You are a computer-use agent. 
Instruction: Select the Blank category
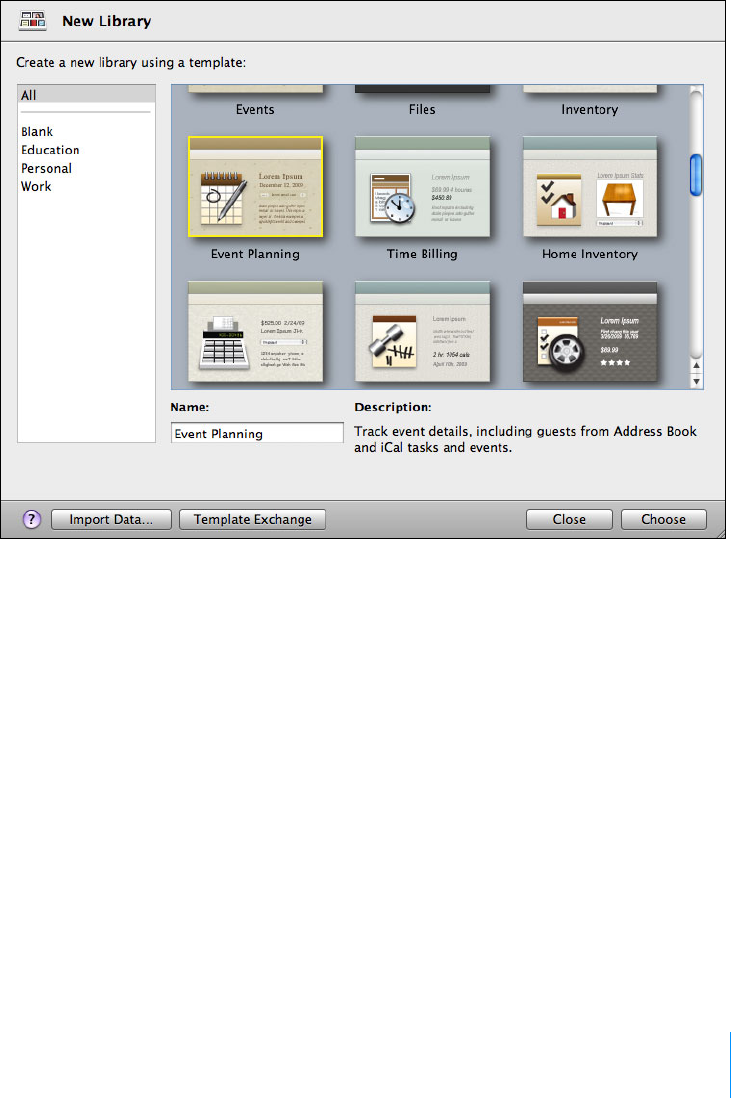coord(37,132)
